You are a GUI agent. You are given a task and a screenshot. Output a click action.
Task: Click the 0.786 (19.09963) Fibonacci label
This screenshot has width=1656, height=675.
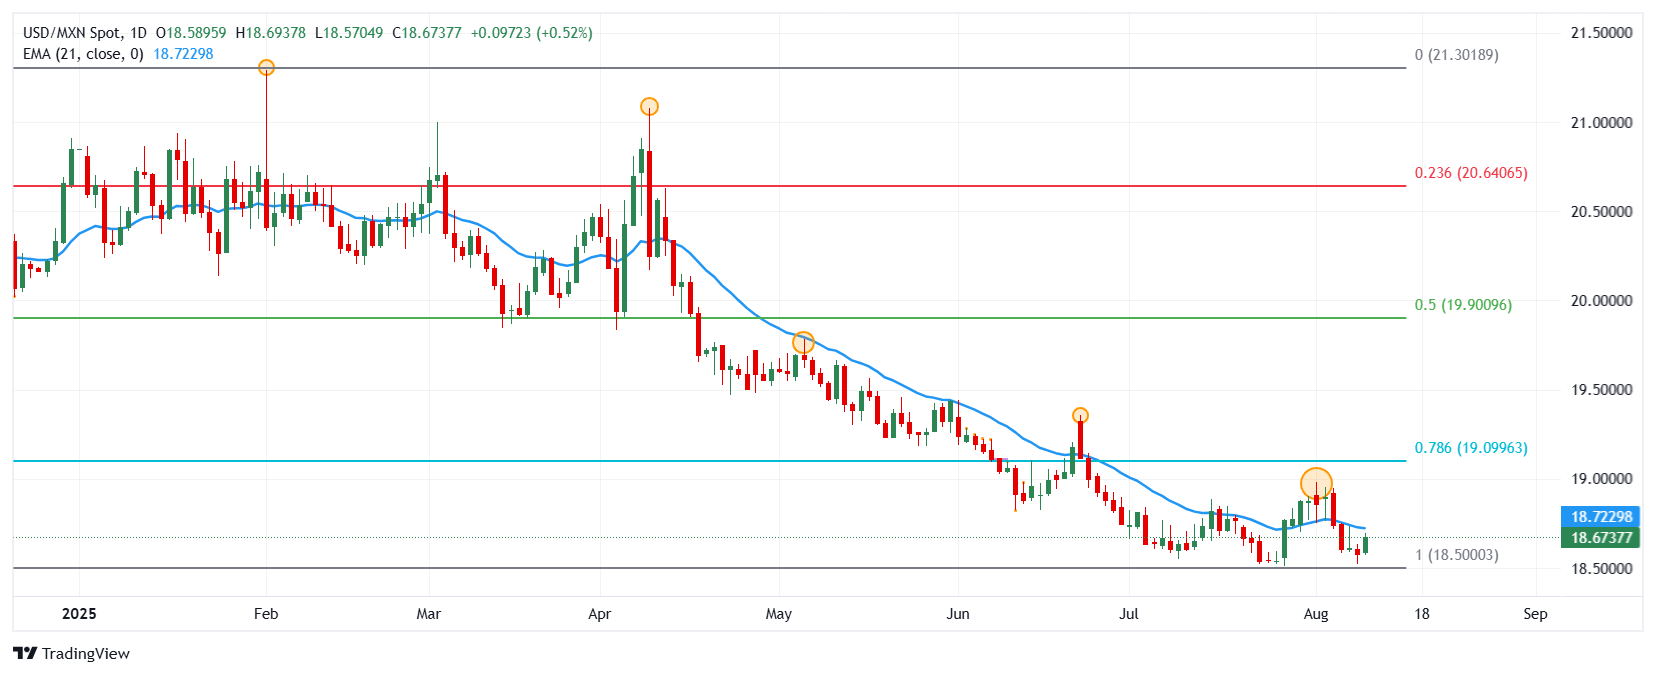[x=1470, y=448]
